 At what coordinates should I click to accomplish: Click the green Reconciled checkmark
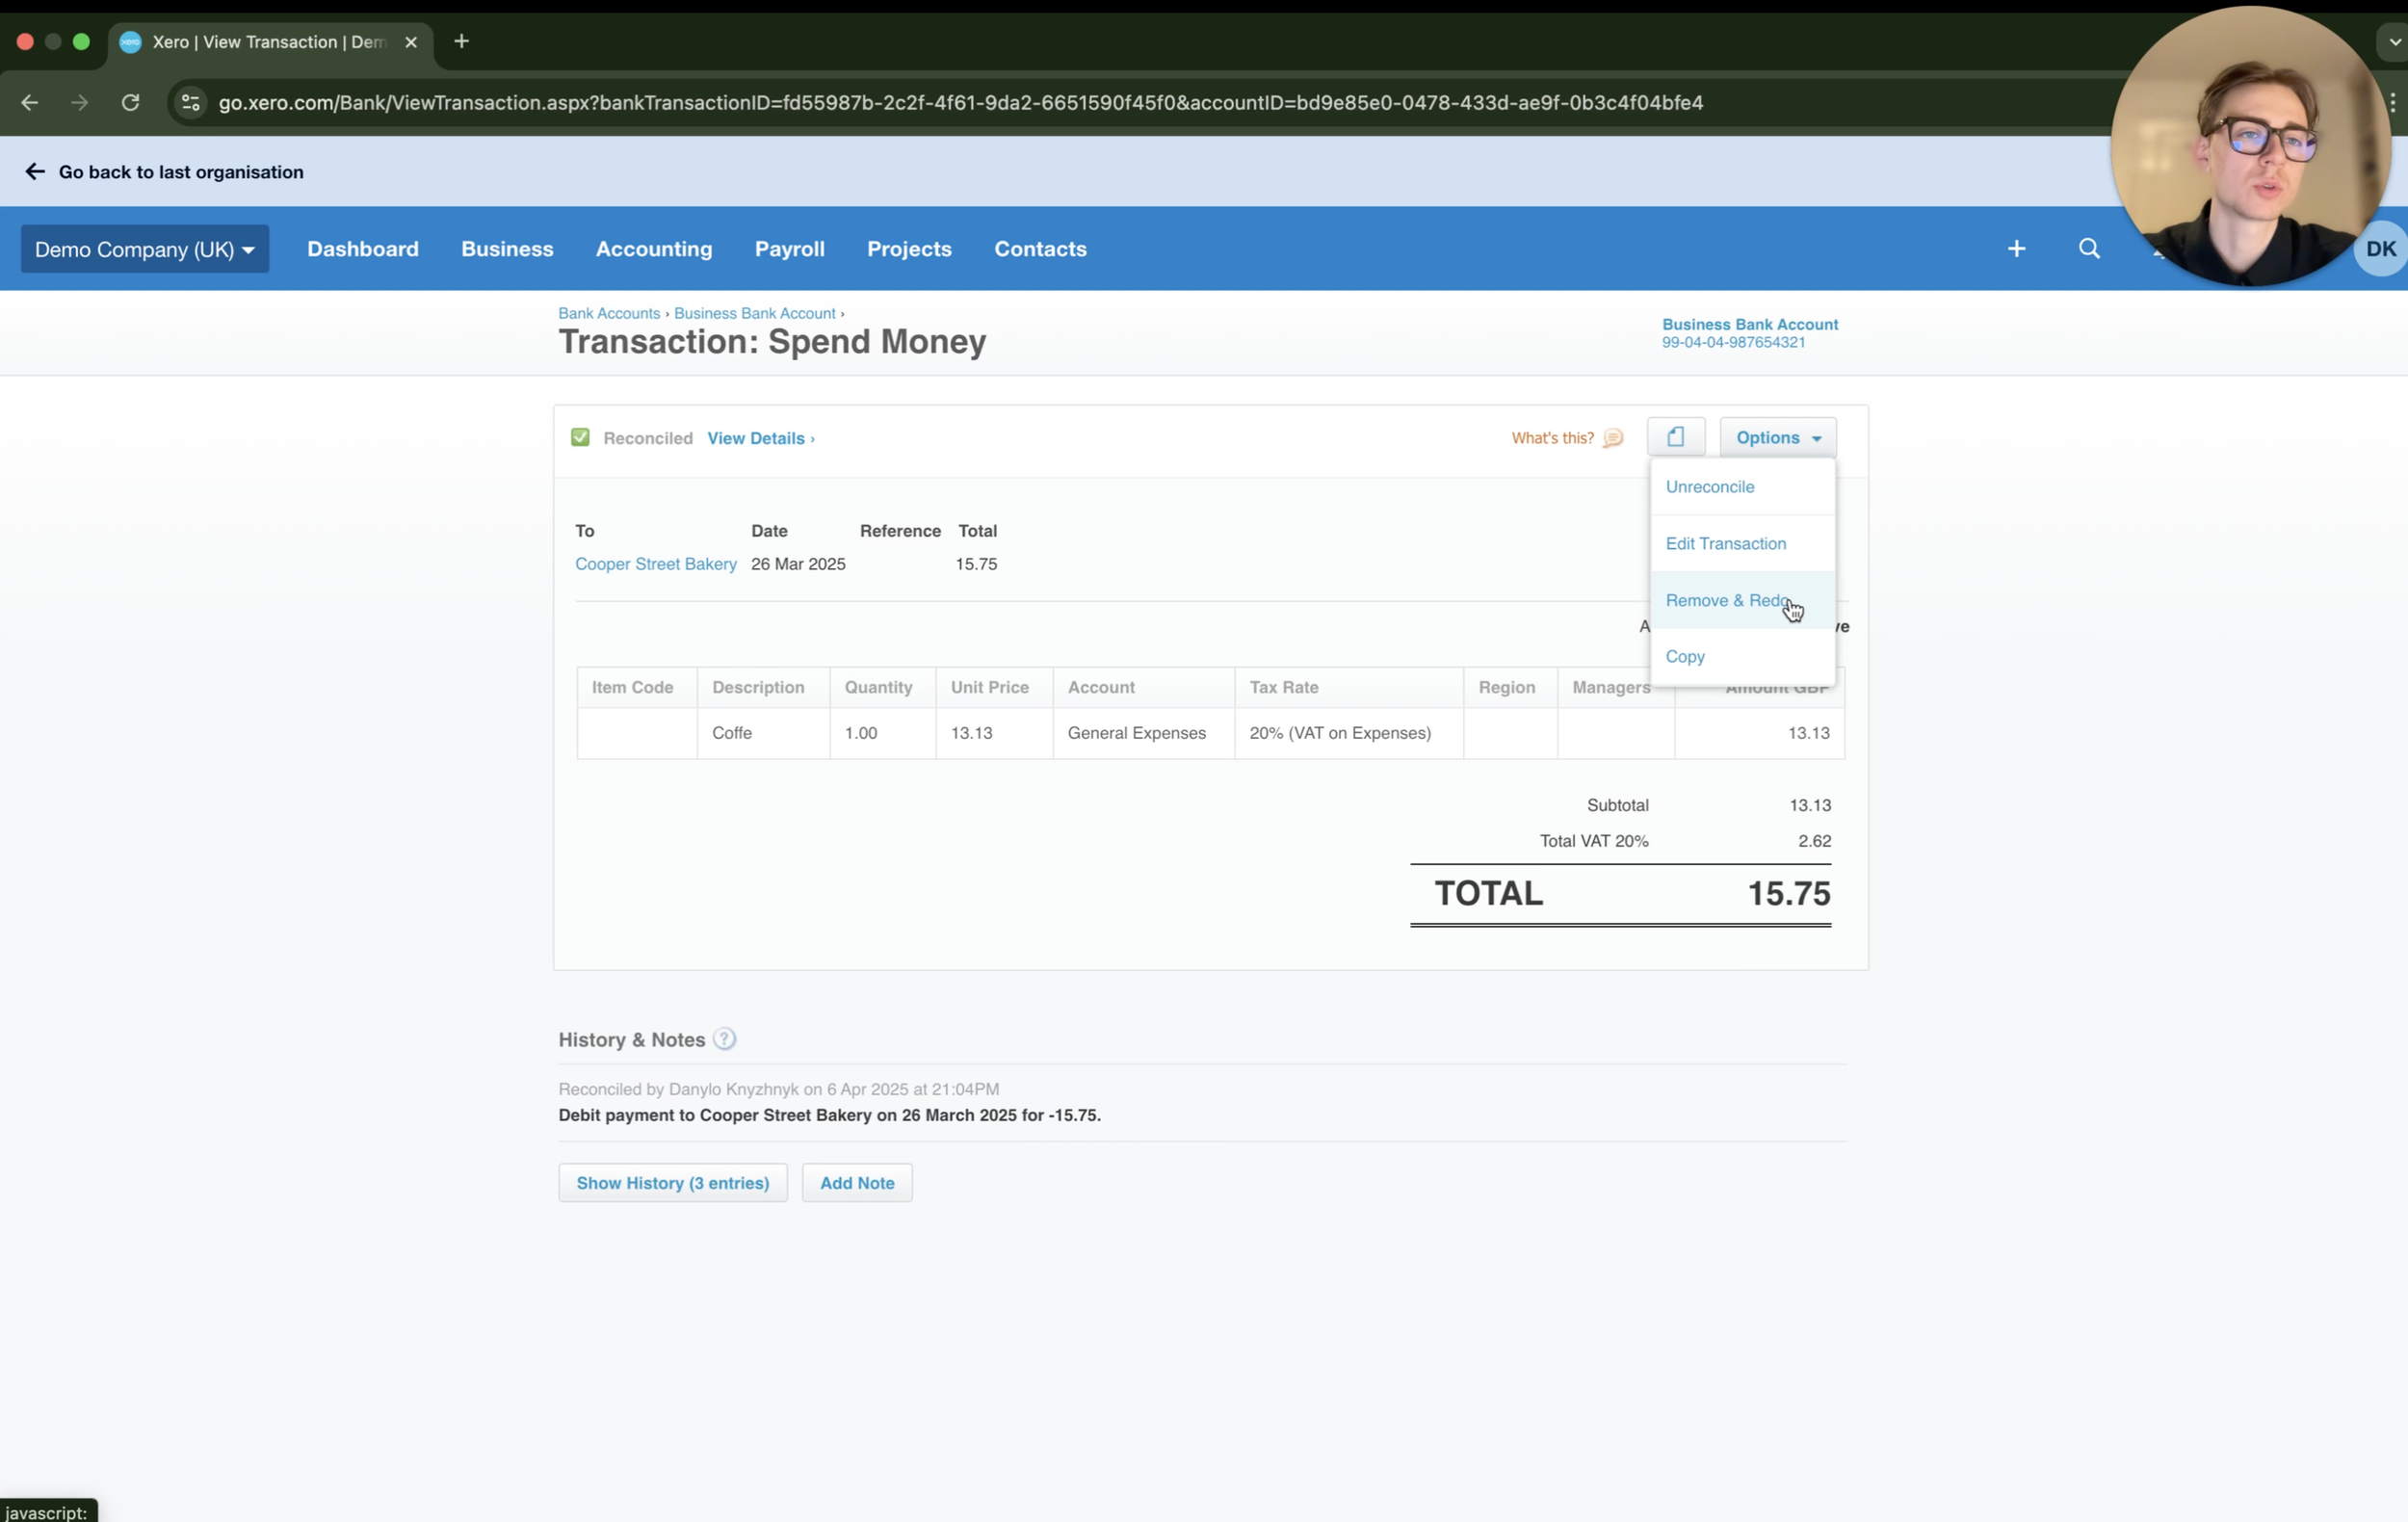pyautogui.click(x=580, y=438)
